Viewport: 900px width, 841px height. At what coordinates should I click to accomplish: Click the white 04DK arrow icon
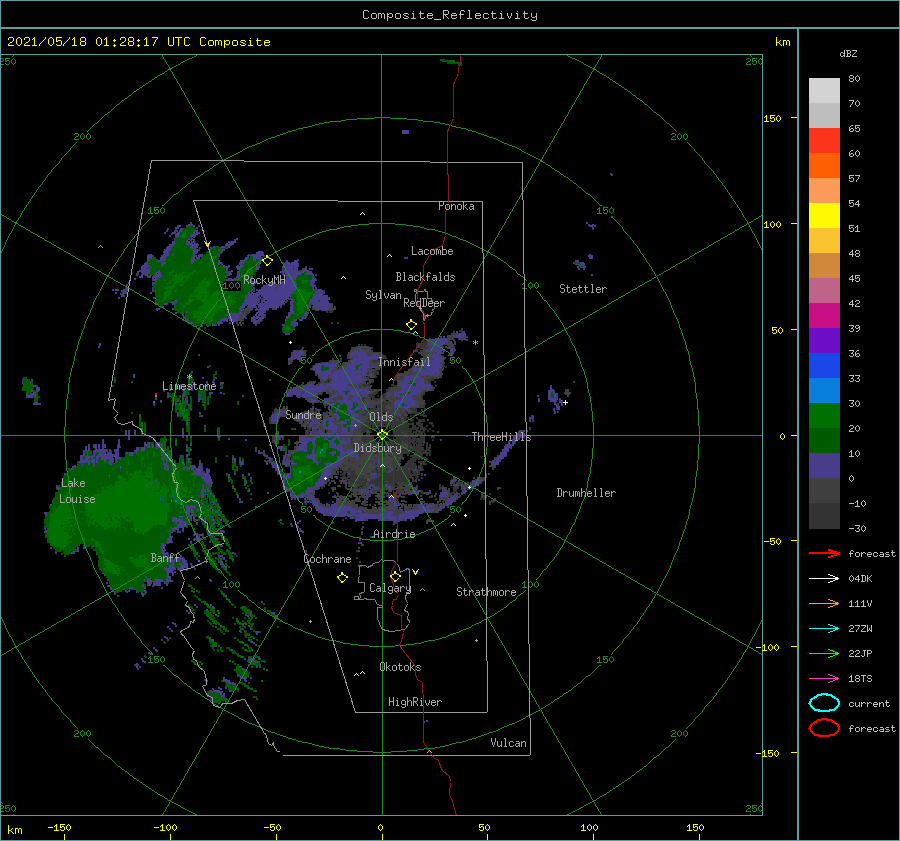click(x=824, y=578)
